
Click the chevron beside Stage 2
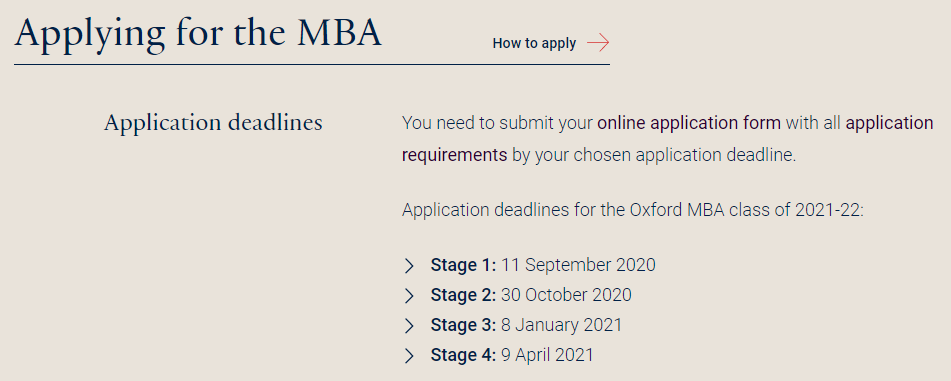409,295
